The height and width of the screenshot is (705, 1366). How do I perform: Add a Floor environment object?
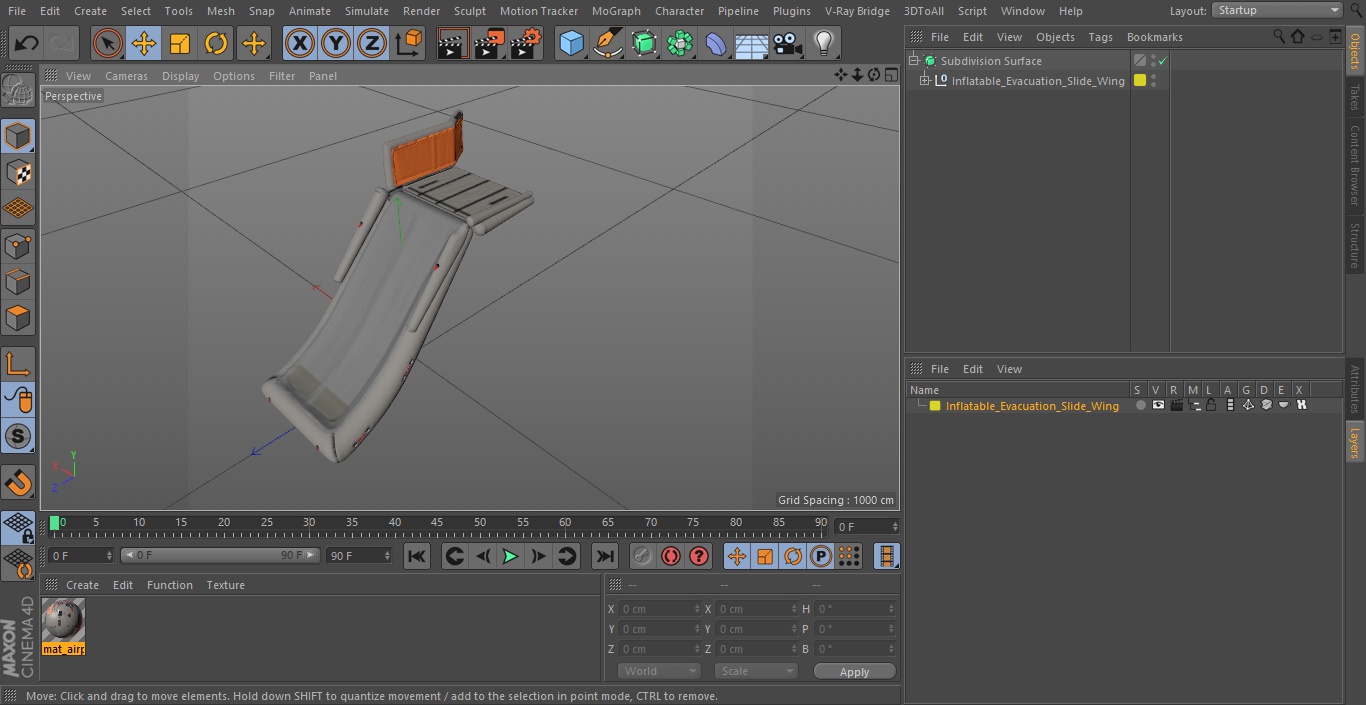tap(751, 43)
